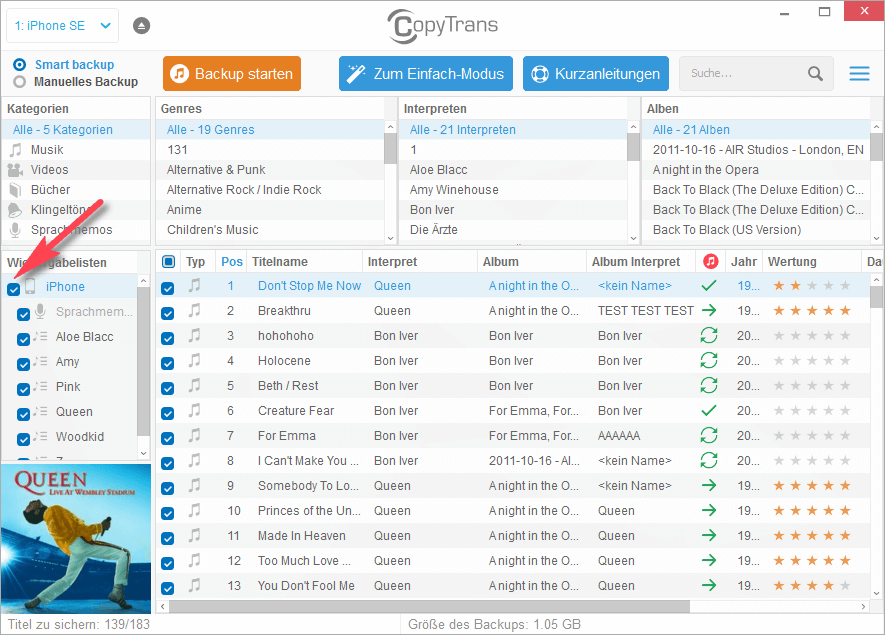Switch via Zum Einfach-Modus button
This screenshot has width=885, height=635.
[x=426, y=73]
